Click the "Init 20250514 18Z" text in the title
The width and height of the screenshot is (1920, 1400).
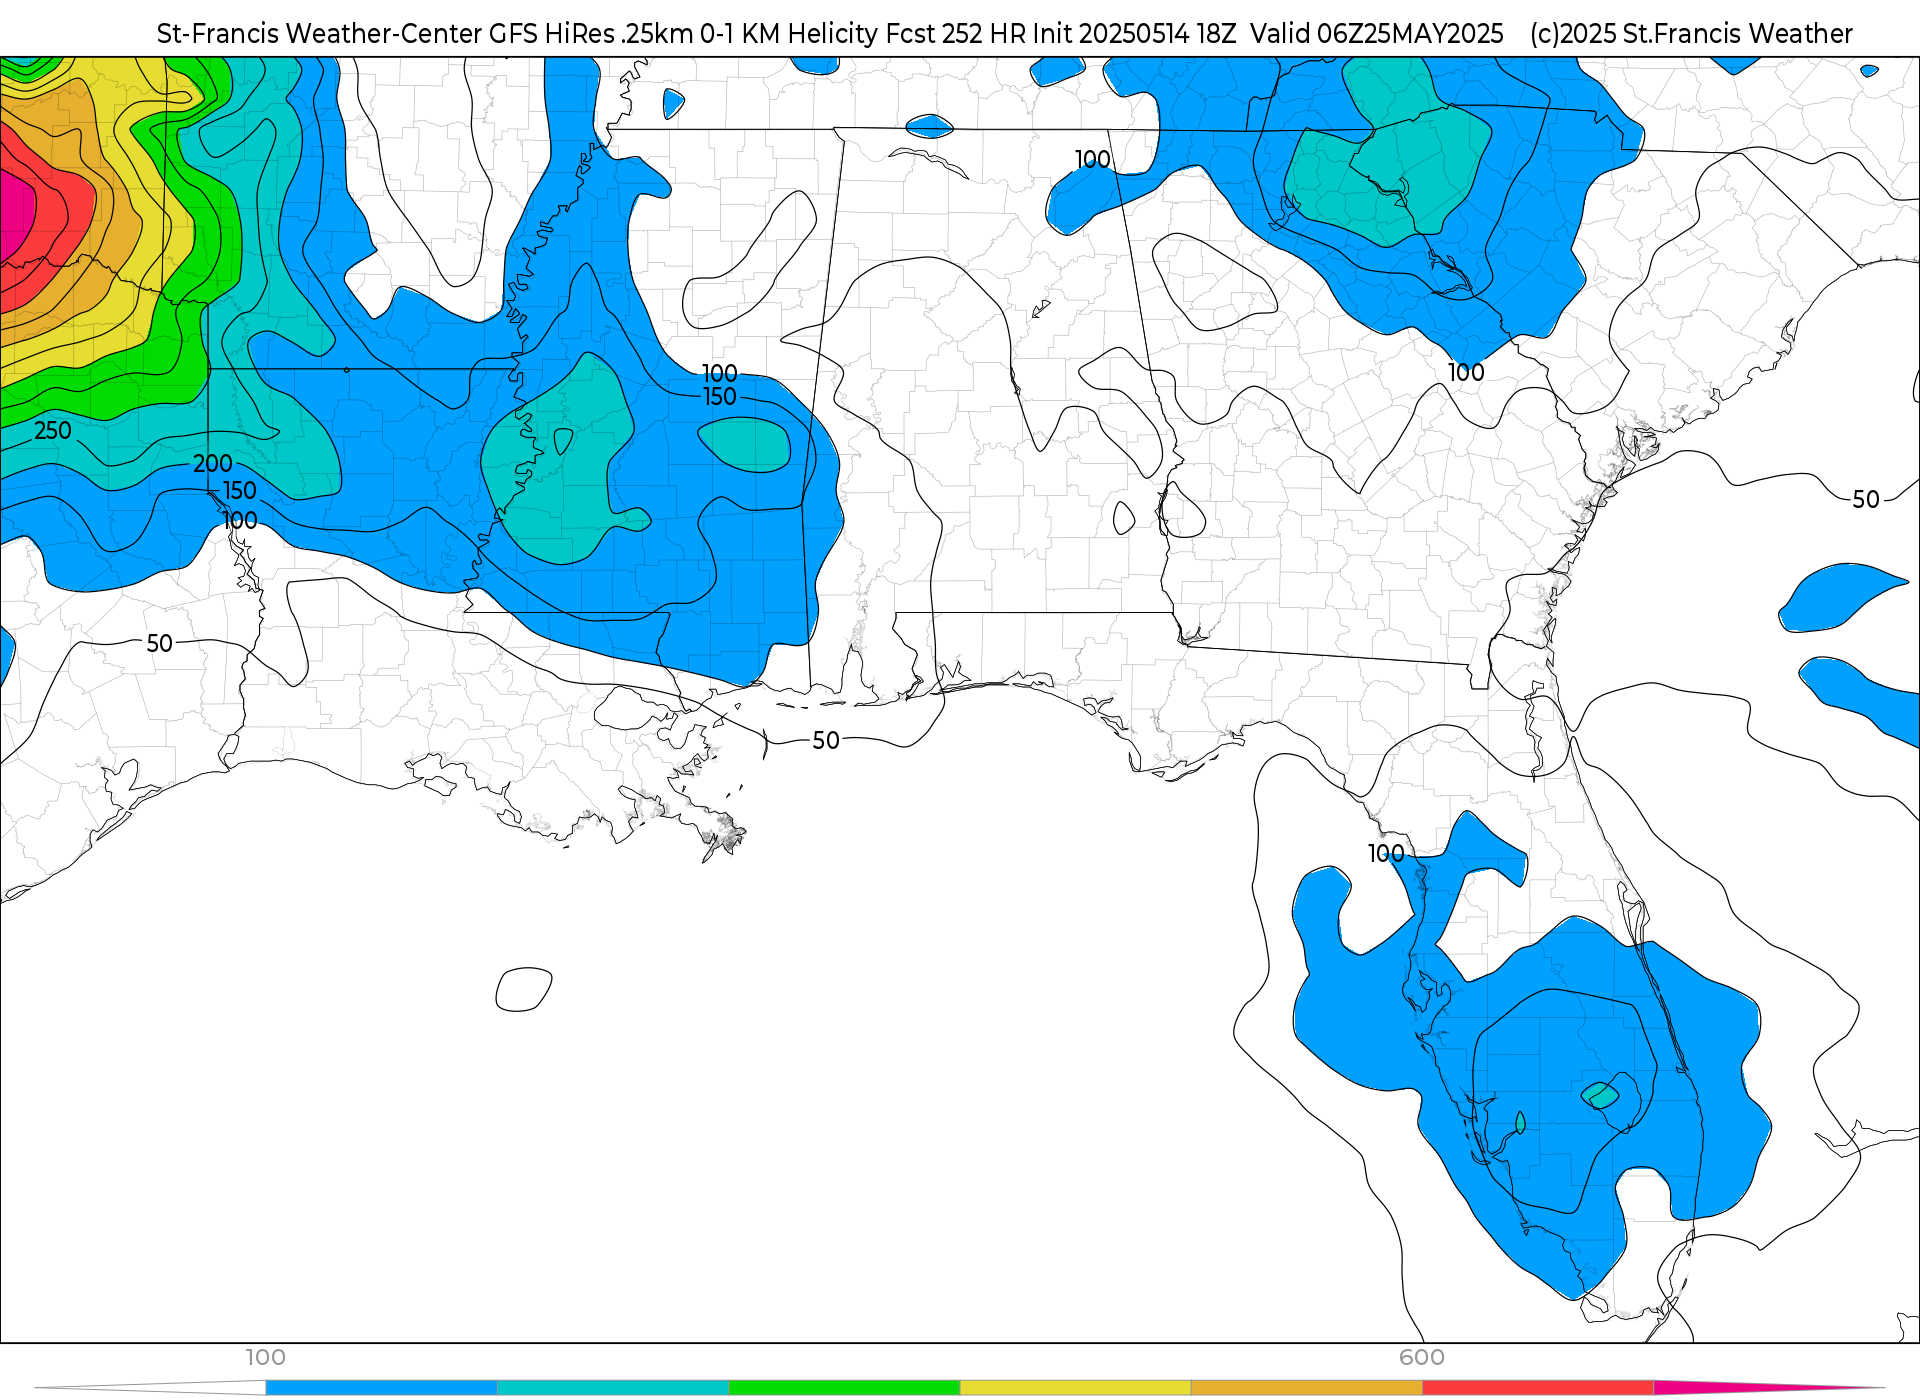(x=1135, y=34)
